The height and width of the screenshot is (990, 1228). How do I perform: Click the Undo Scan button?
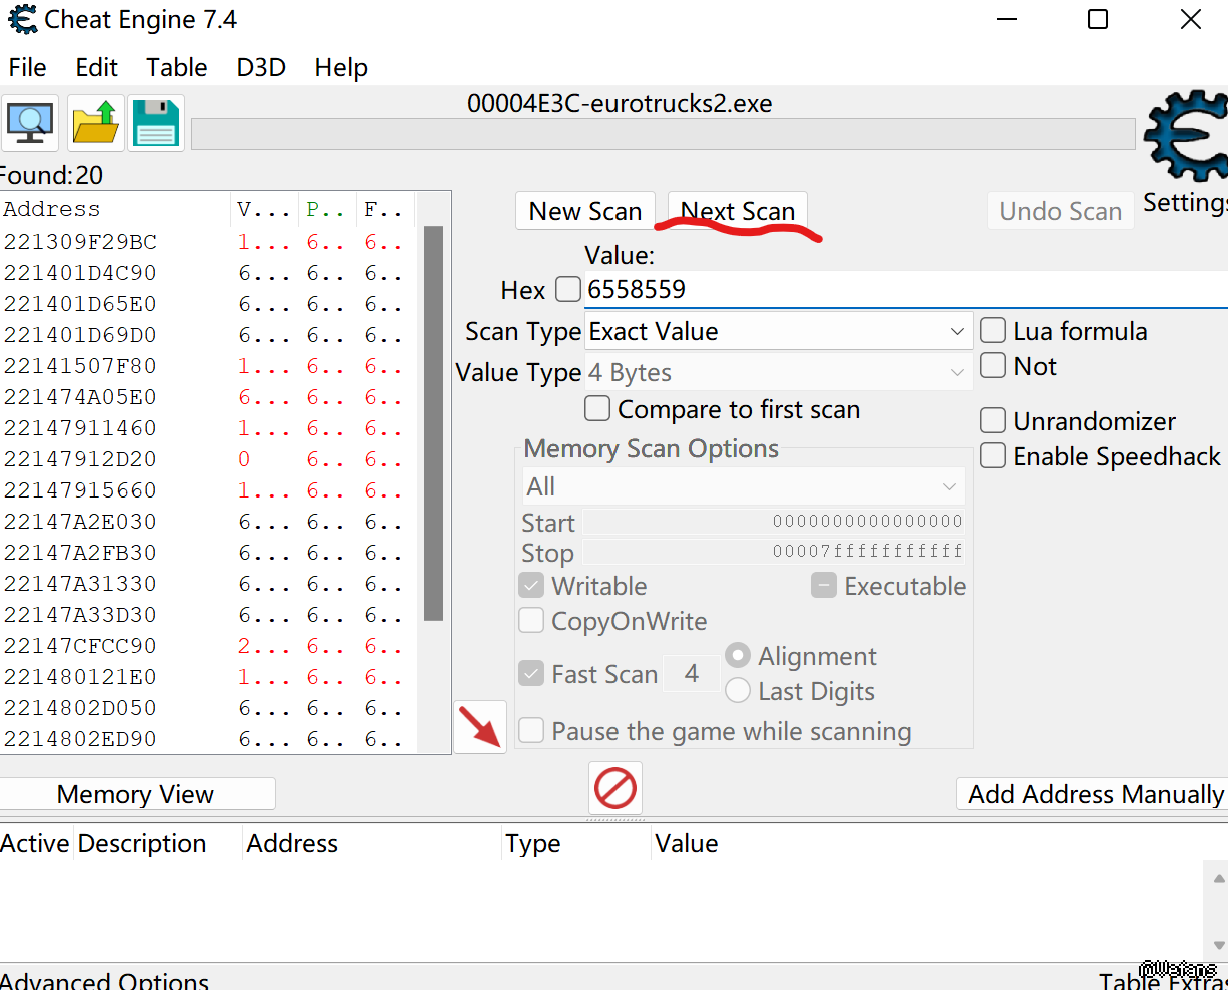point(1061,211)
